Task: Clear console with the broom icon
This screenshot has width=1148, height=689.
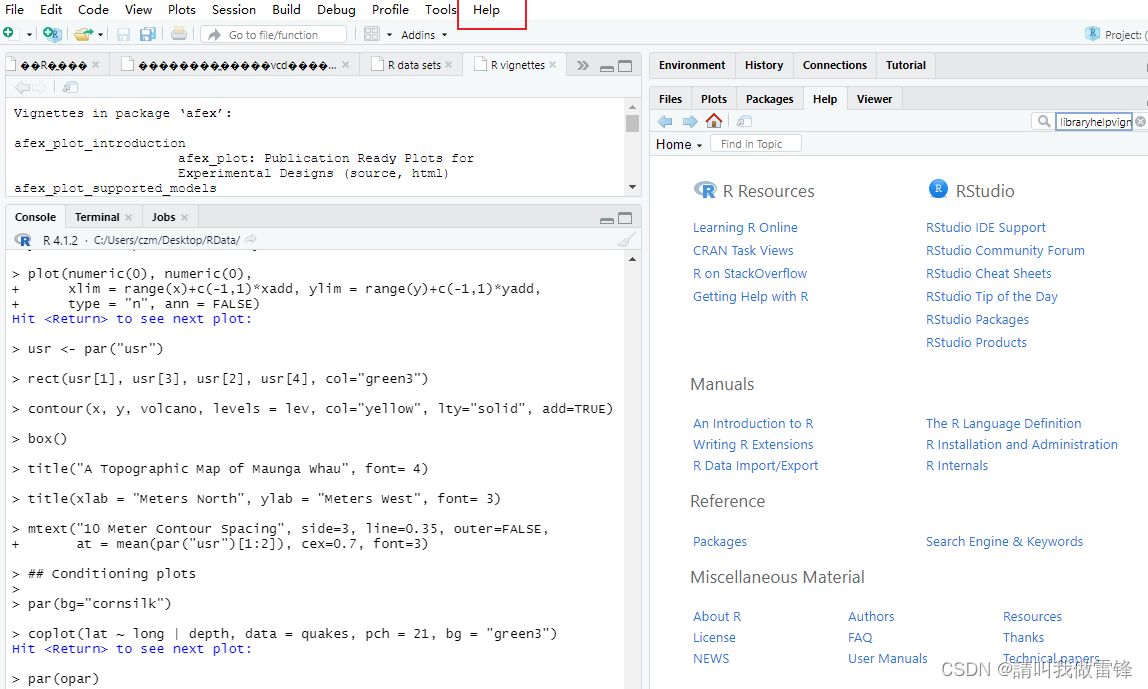Action: tap(626, 240)
